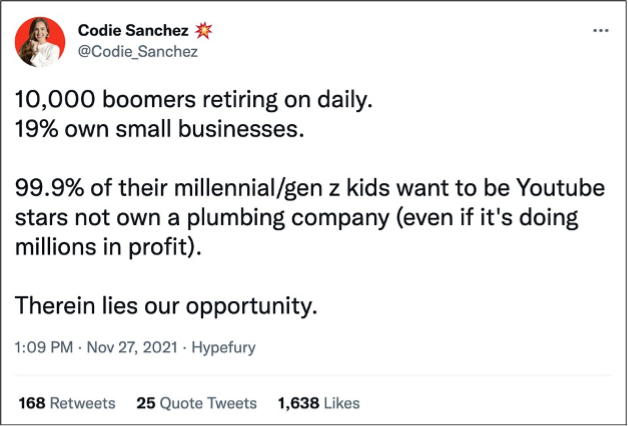Screen dimensions: 628x426
Task: Open the Hypefury source link
Action: pyautogui.click(x=223, y=348)
